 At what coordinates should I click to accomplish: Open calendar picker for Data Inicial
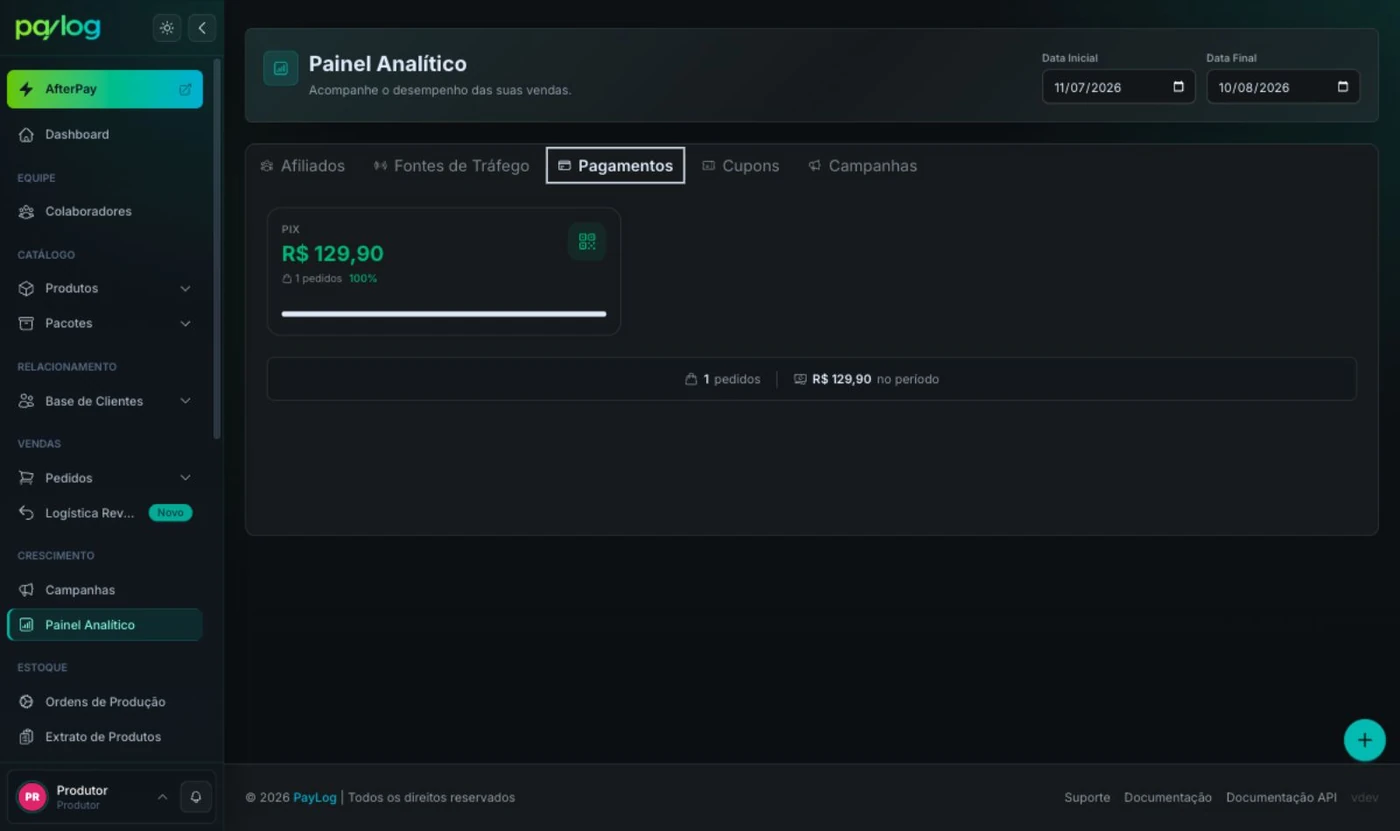1178,87
